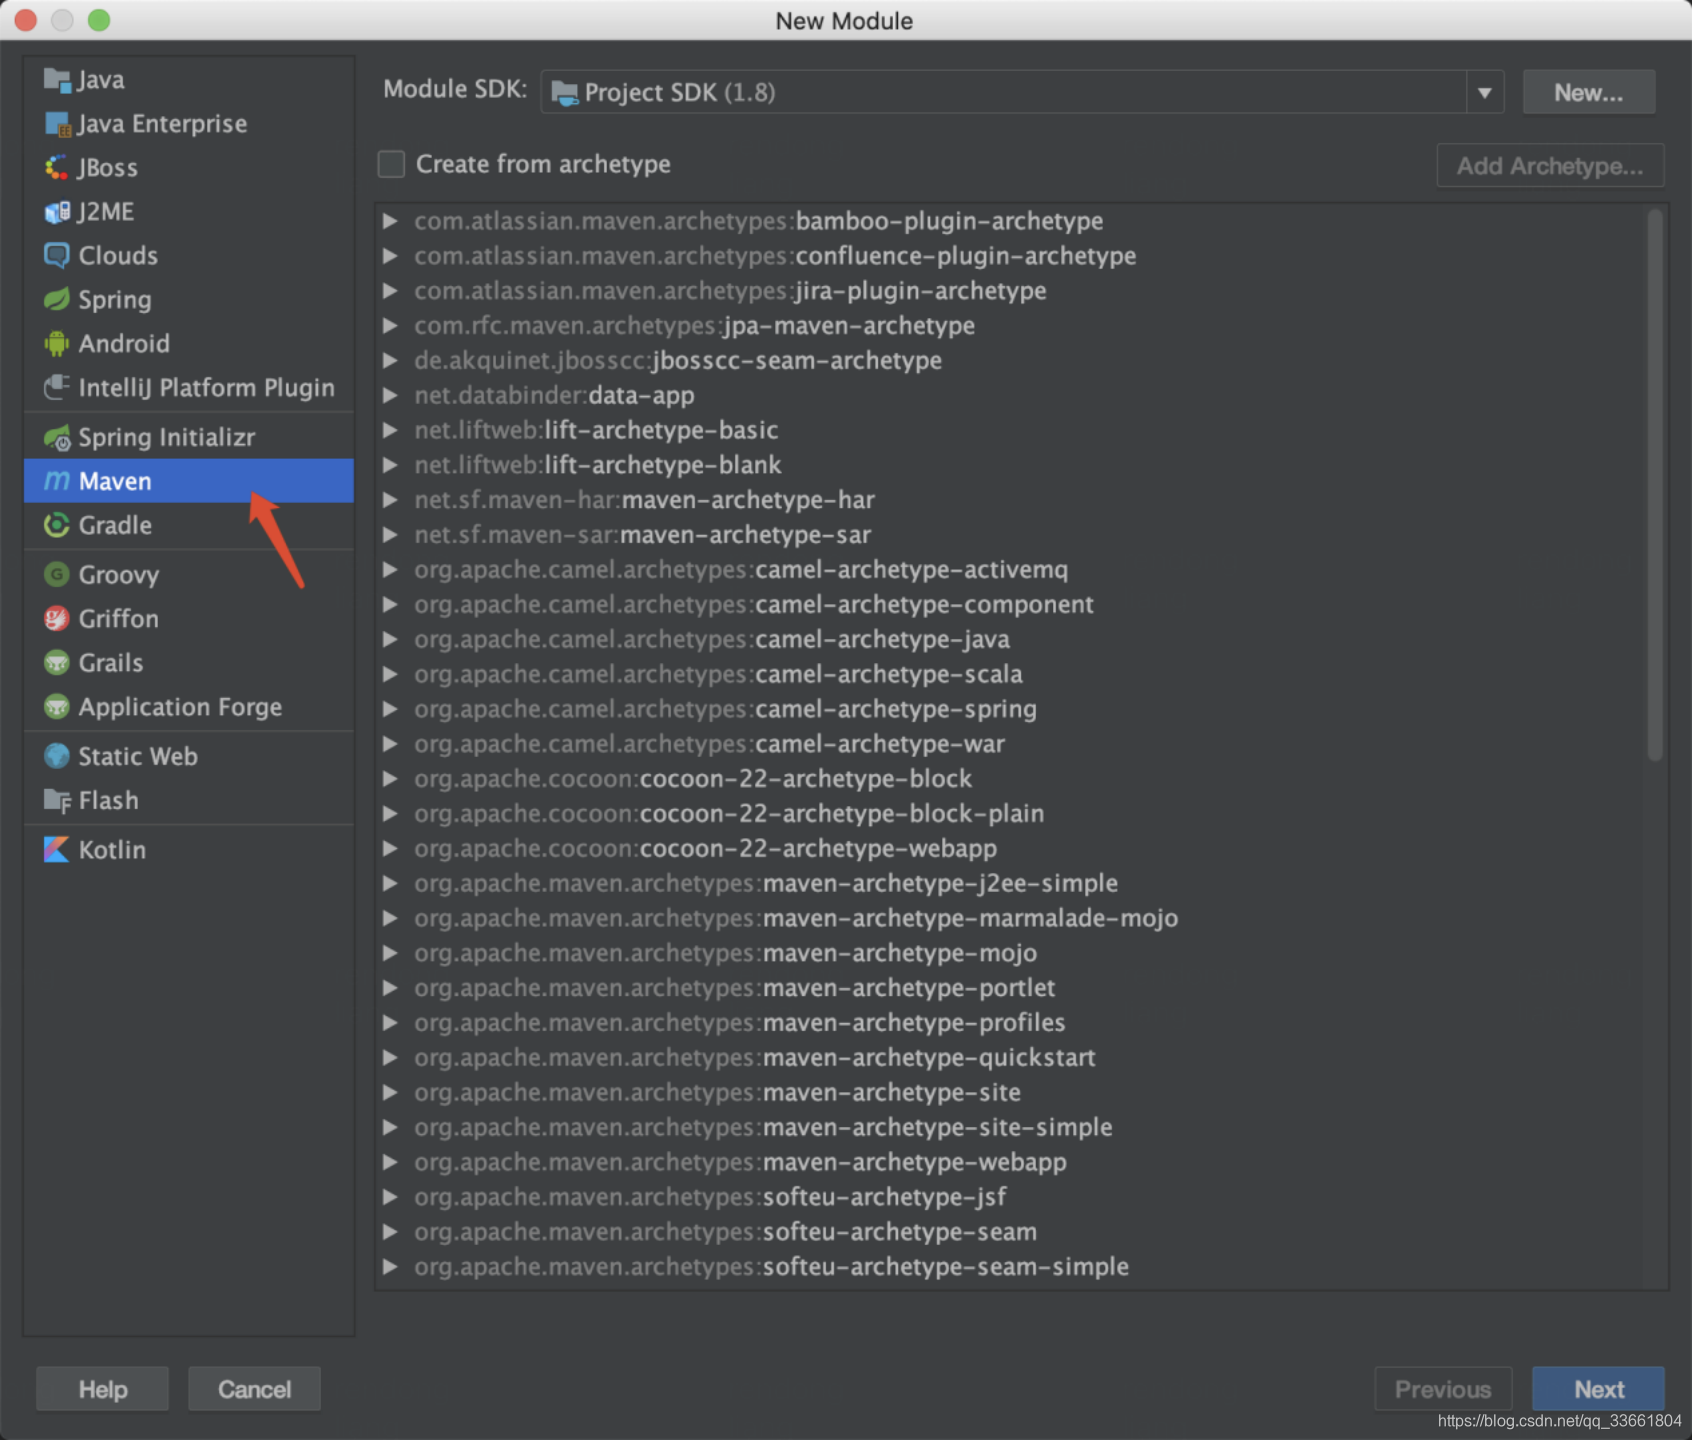Screen dimensions: 1692x1440
Task: Click the J2ME icon
Action: coord(57,212)
